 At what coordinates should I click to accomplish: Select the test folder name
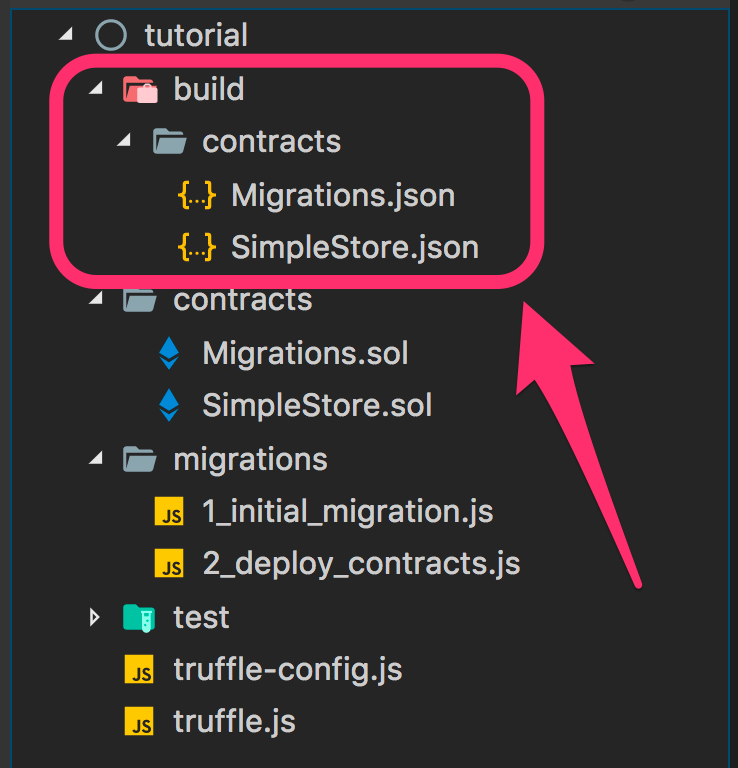(x=201, y=617)
